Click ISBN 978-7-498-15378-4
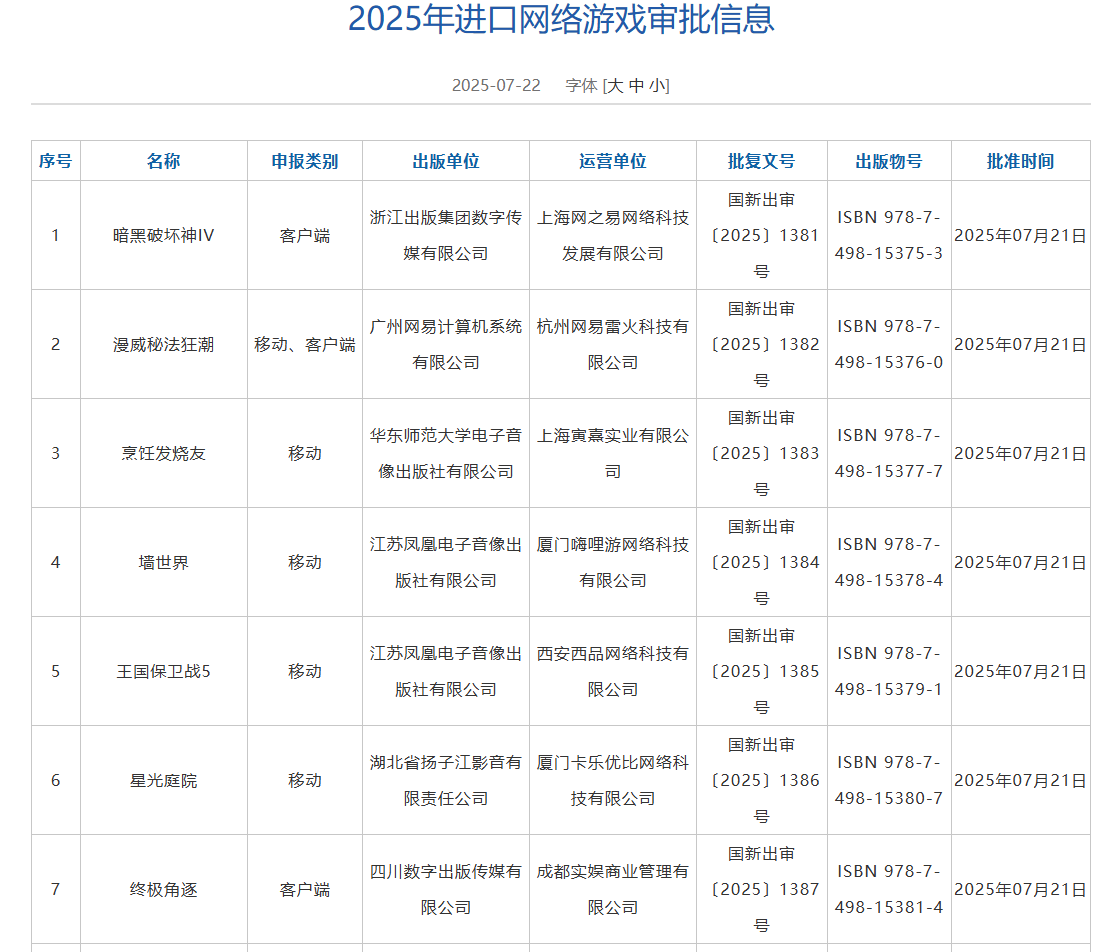The width and height of the screenshot is (1112, 952). (889, 563)
